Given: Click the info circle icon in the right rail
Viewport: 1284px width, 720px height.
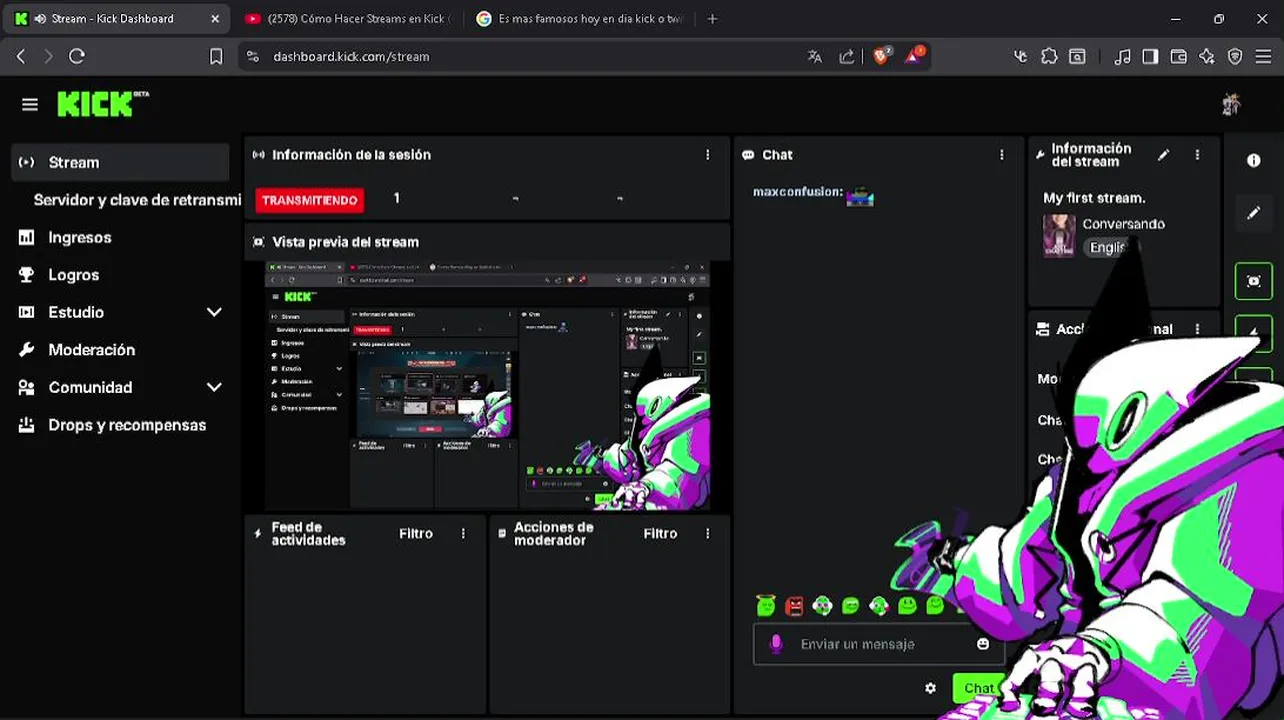Looking at the screenshot, I should (1254, 161).
